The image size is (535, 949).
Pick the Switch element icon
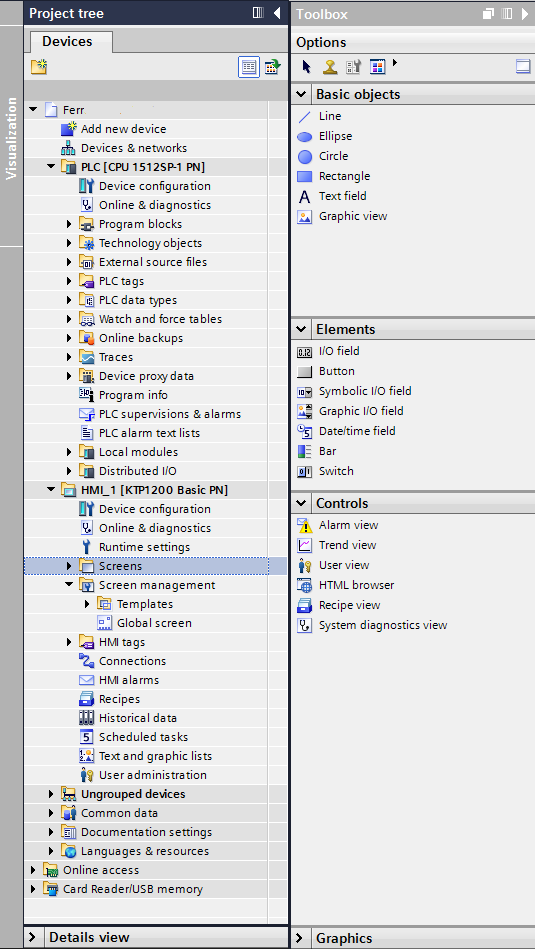click(304, 471)
